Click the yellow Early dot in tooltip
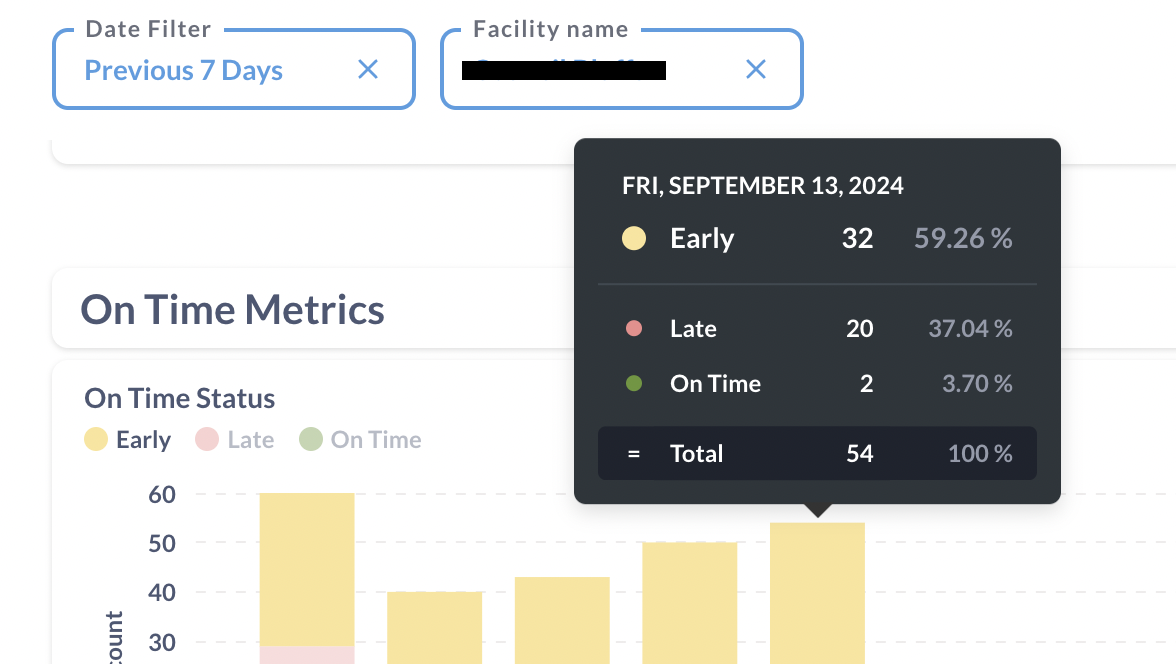The image size is (1176, 664). [x=633, y=239]
